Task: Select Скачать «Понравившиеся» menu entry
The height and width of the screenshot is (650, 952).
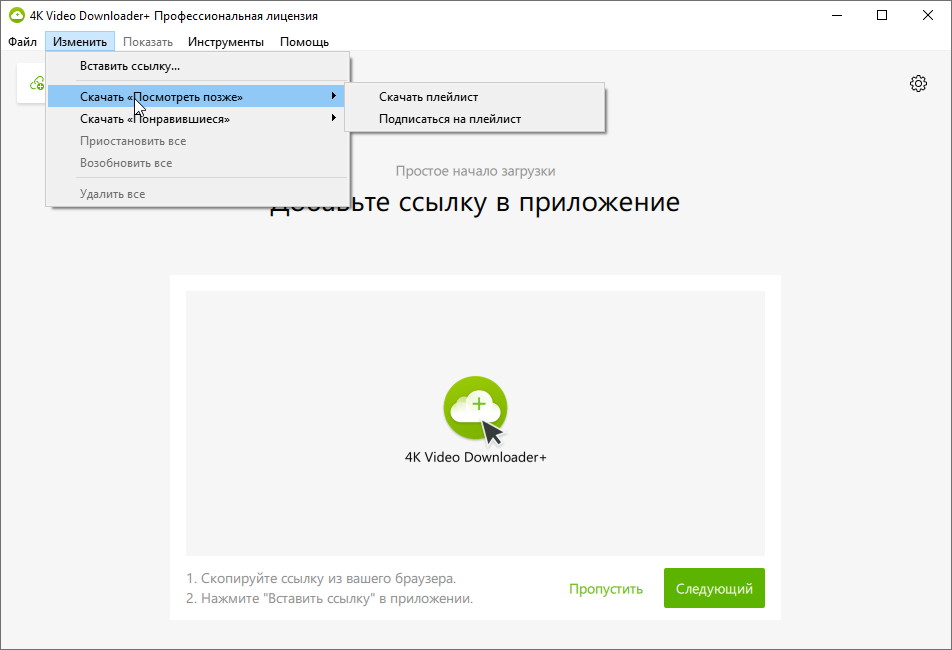Action: [x=196, y=119]
